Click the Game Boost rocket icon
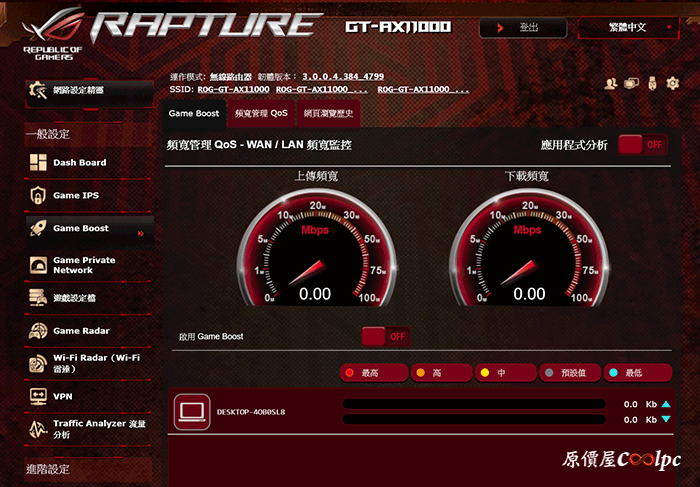This screenshot has height=487, width=700. [38, 228]
